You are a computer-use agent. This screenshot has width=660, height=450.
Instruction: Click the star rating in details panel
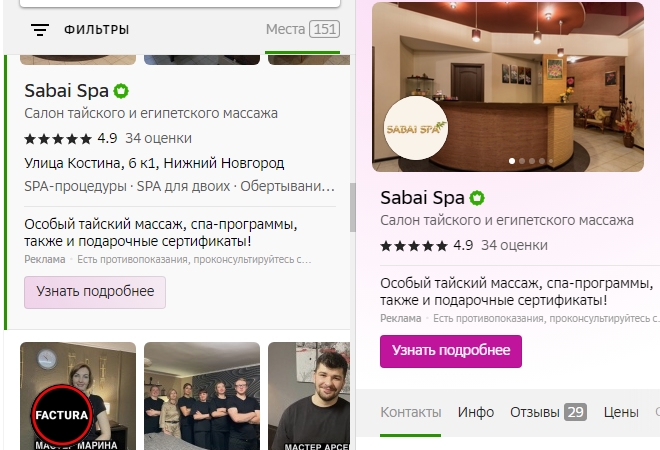click(414, 245)
